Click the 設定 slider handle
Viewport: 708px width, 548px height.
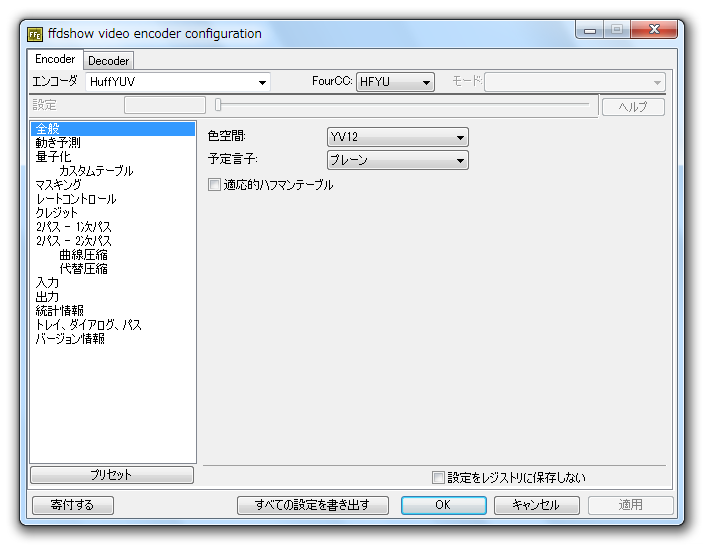point(218,105)
